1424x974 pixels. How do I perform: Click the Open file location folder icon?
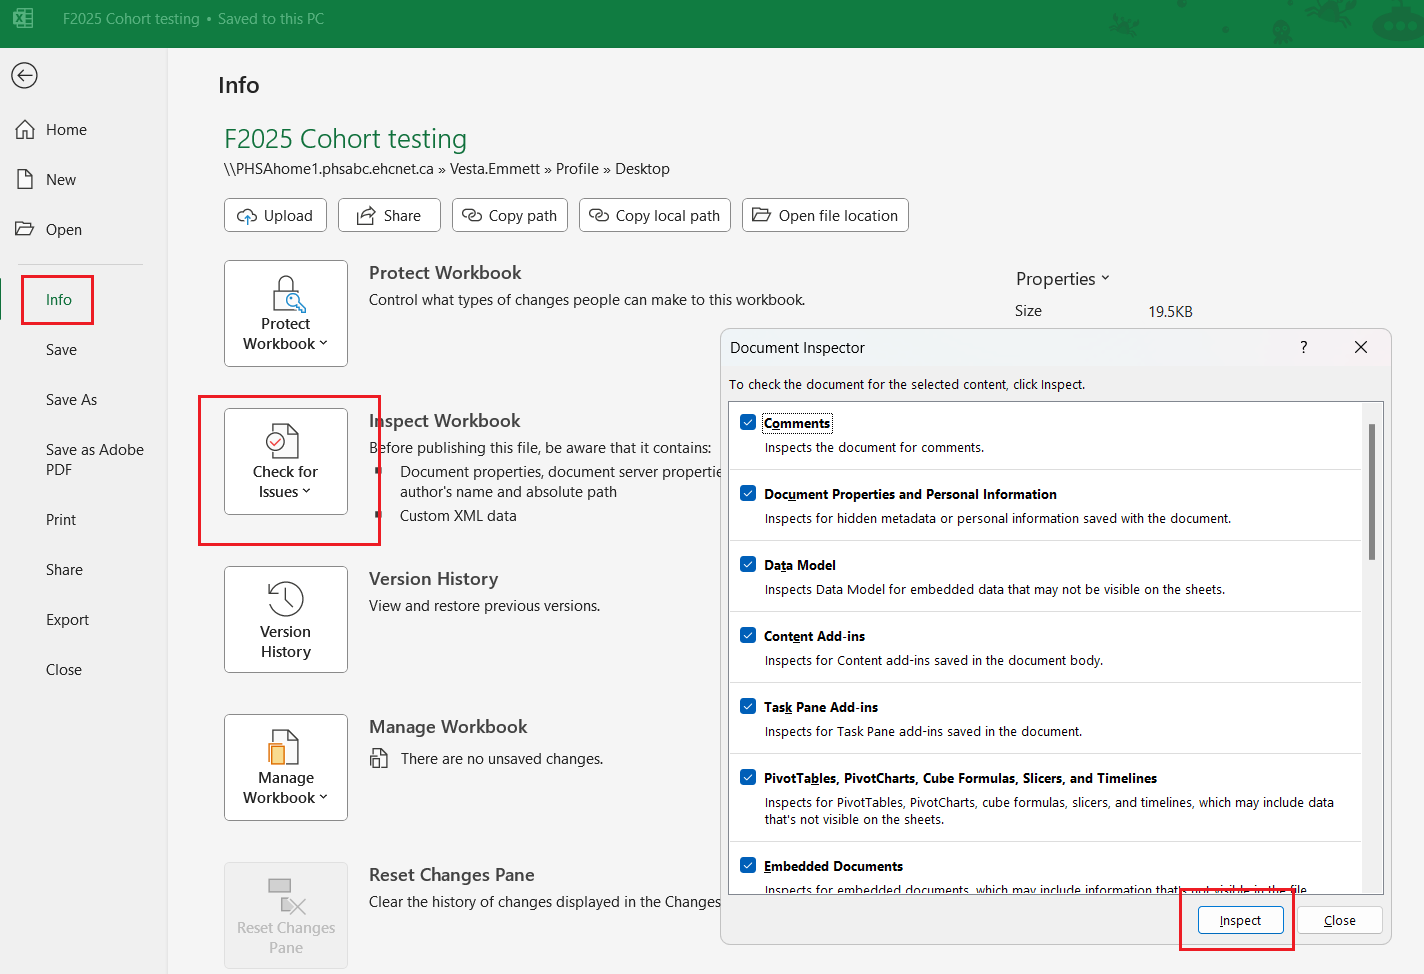pyautogui.click(x=762, y=216)
